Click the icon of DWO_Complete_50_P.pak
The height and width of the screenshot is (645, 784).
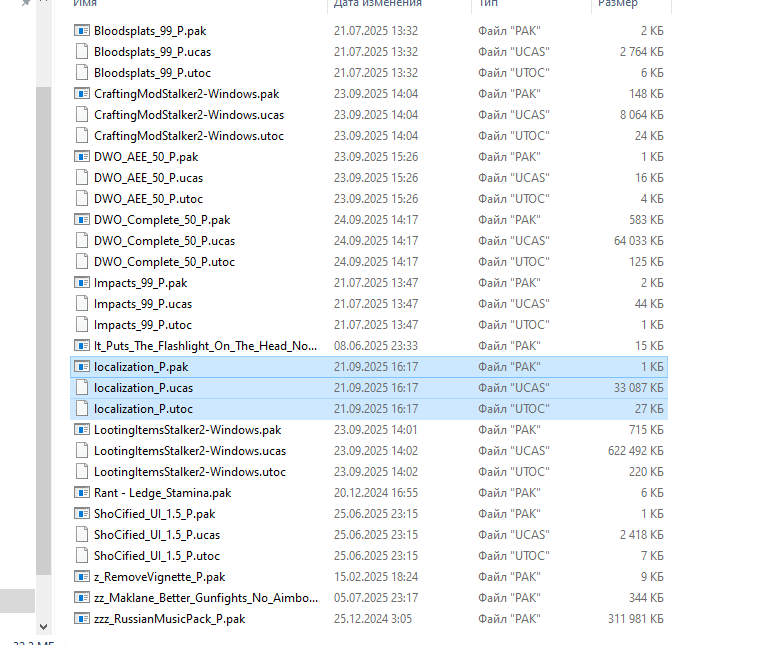[82, 220]
